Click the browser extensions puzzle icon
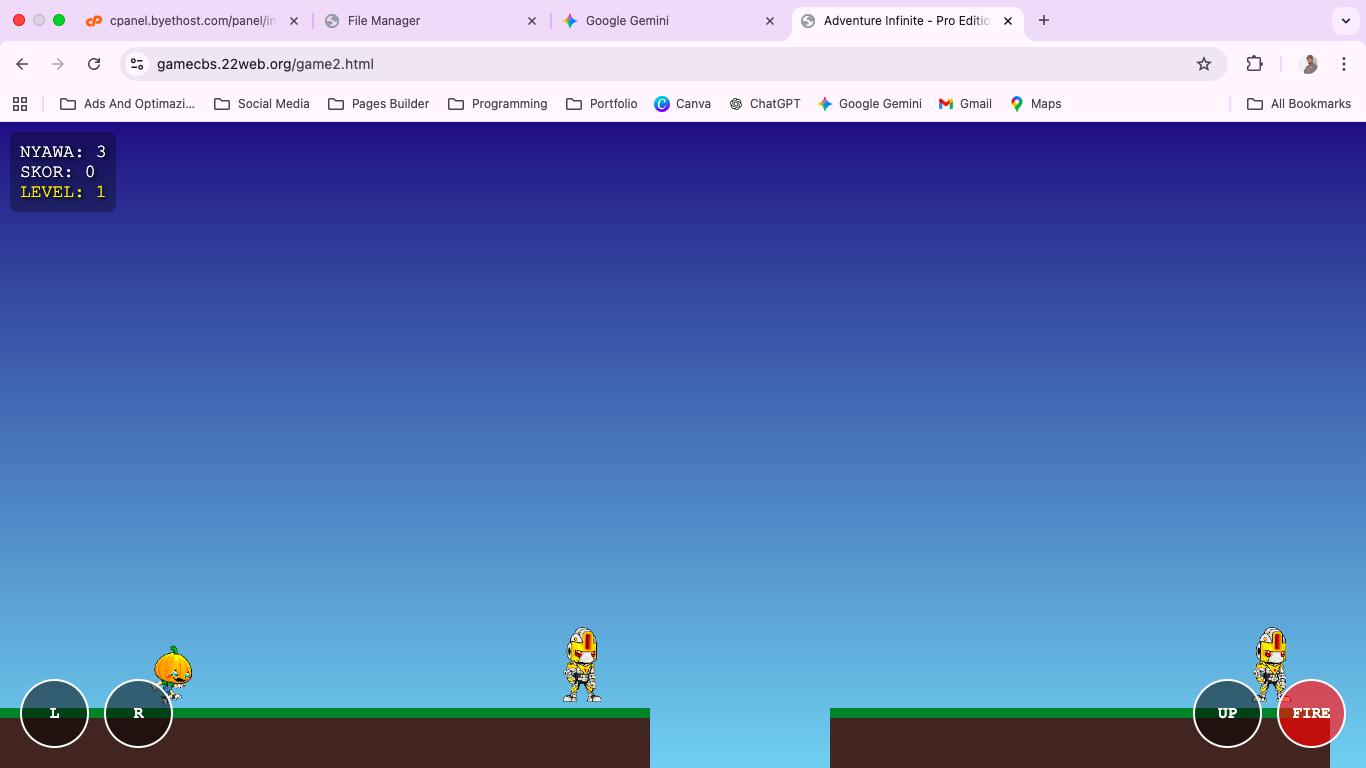This screenshot has width=1366, height=768. 1254,63
